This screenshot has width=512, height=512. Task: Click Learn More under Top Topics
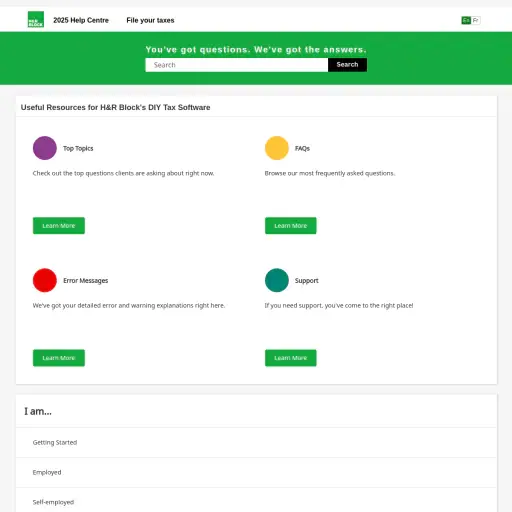click(59, 226)
